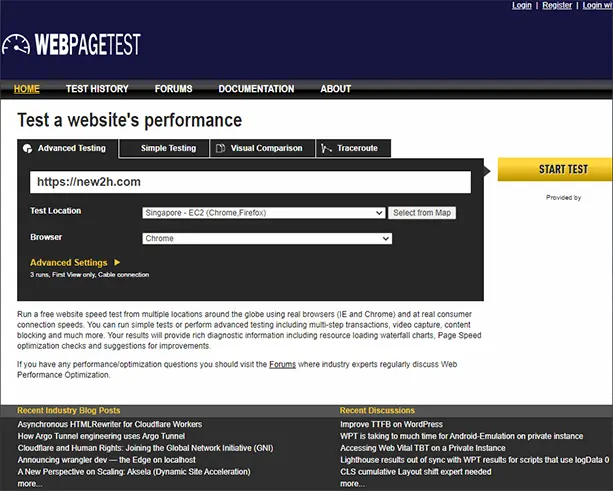Open FORUMS in navigation bar

pos(174,89)
